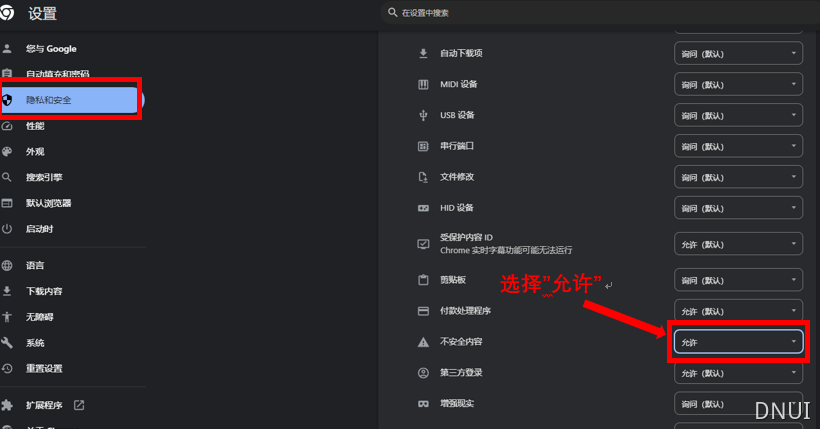
Task: Click the gauge icon next to 性能
Action: 7,126
